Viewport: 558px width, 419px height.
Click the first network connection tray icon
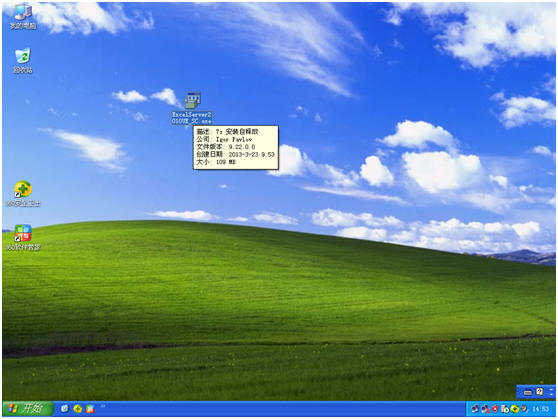pyautogui.click(x=475, y=409)
